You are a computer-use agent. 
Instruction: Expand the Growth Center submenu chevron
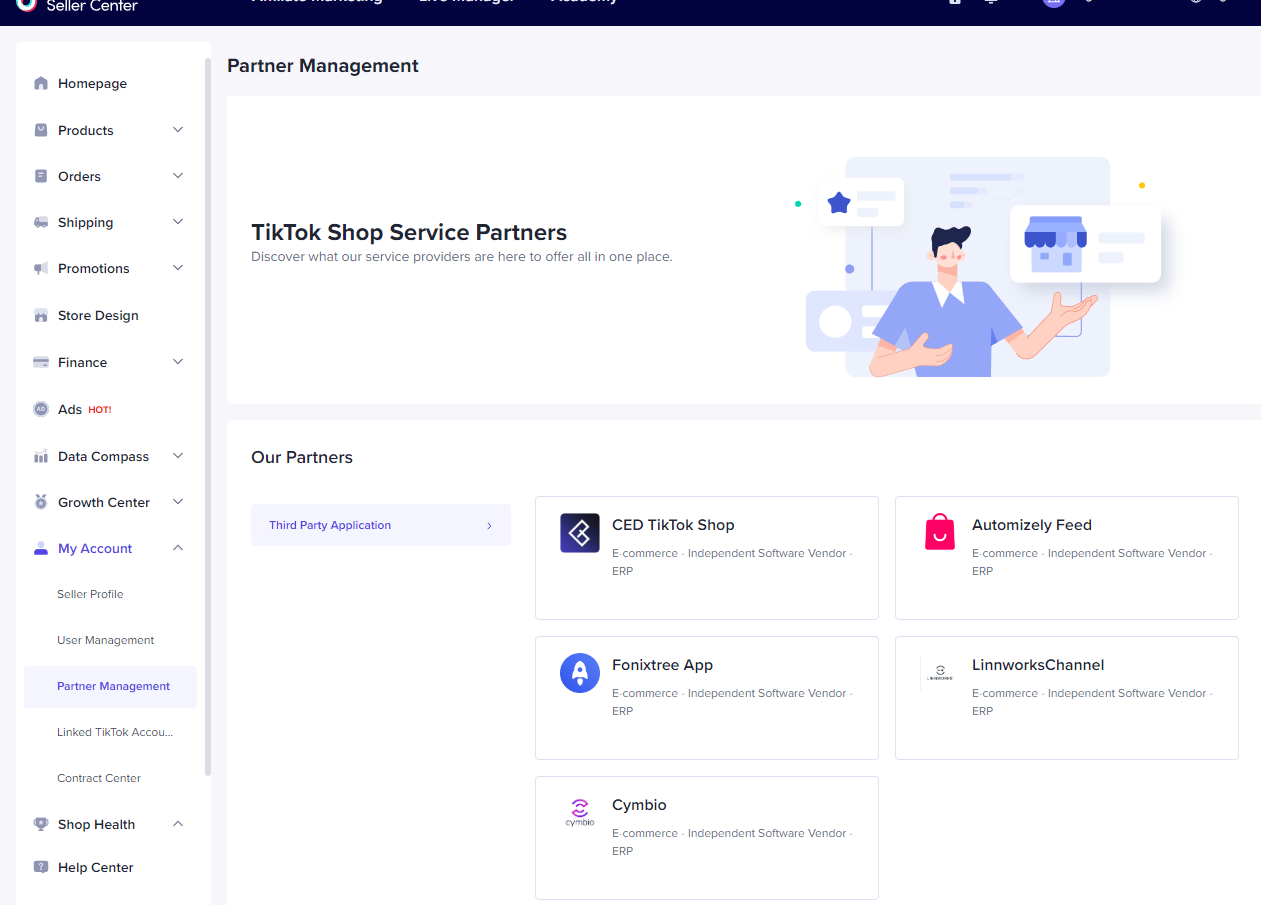click(x=178, y=502)
